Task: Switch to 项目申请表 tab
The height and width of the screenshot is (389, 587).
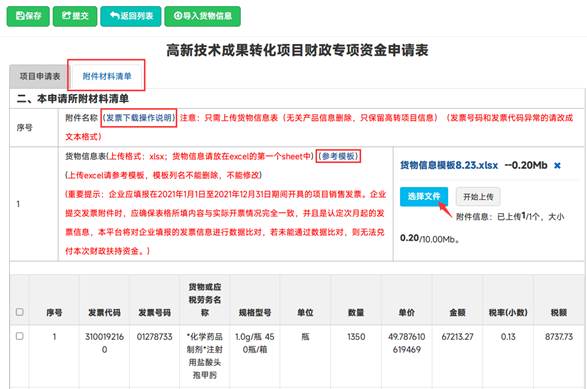Action: [x=40, y=76]
